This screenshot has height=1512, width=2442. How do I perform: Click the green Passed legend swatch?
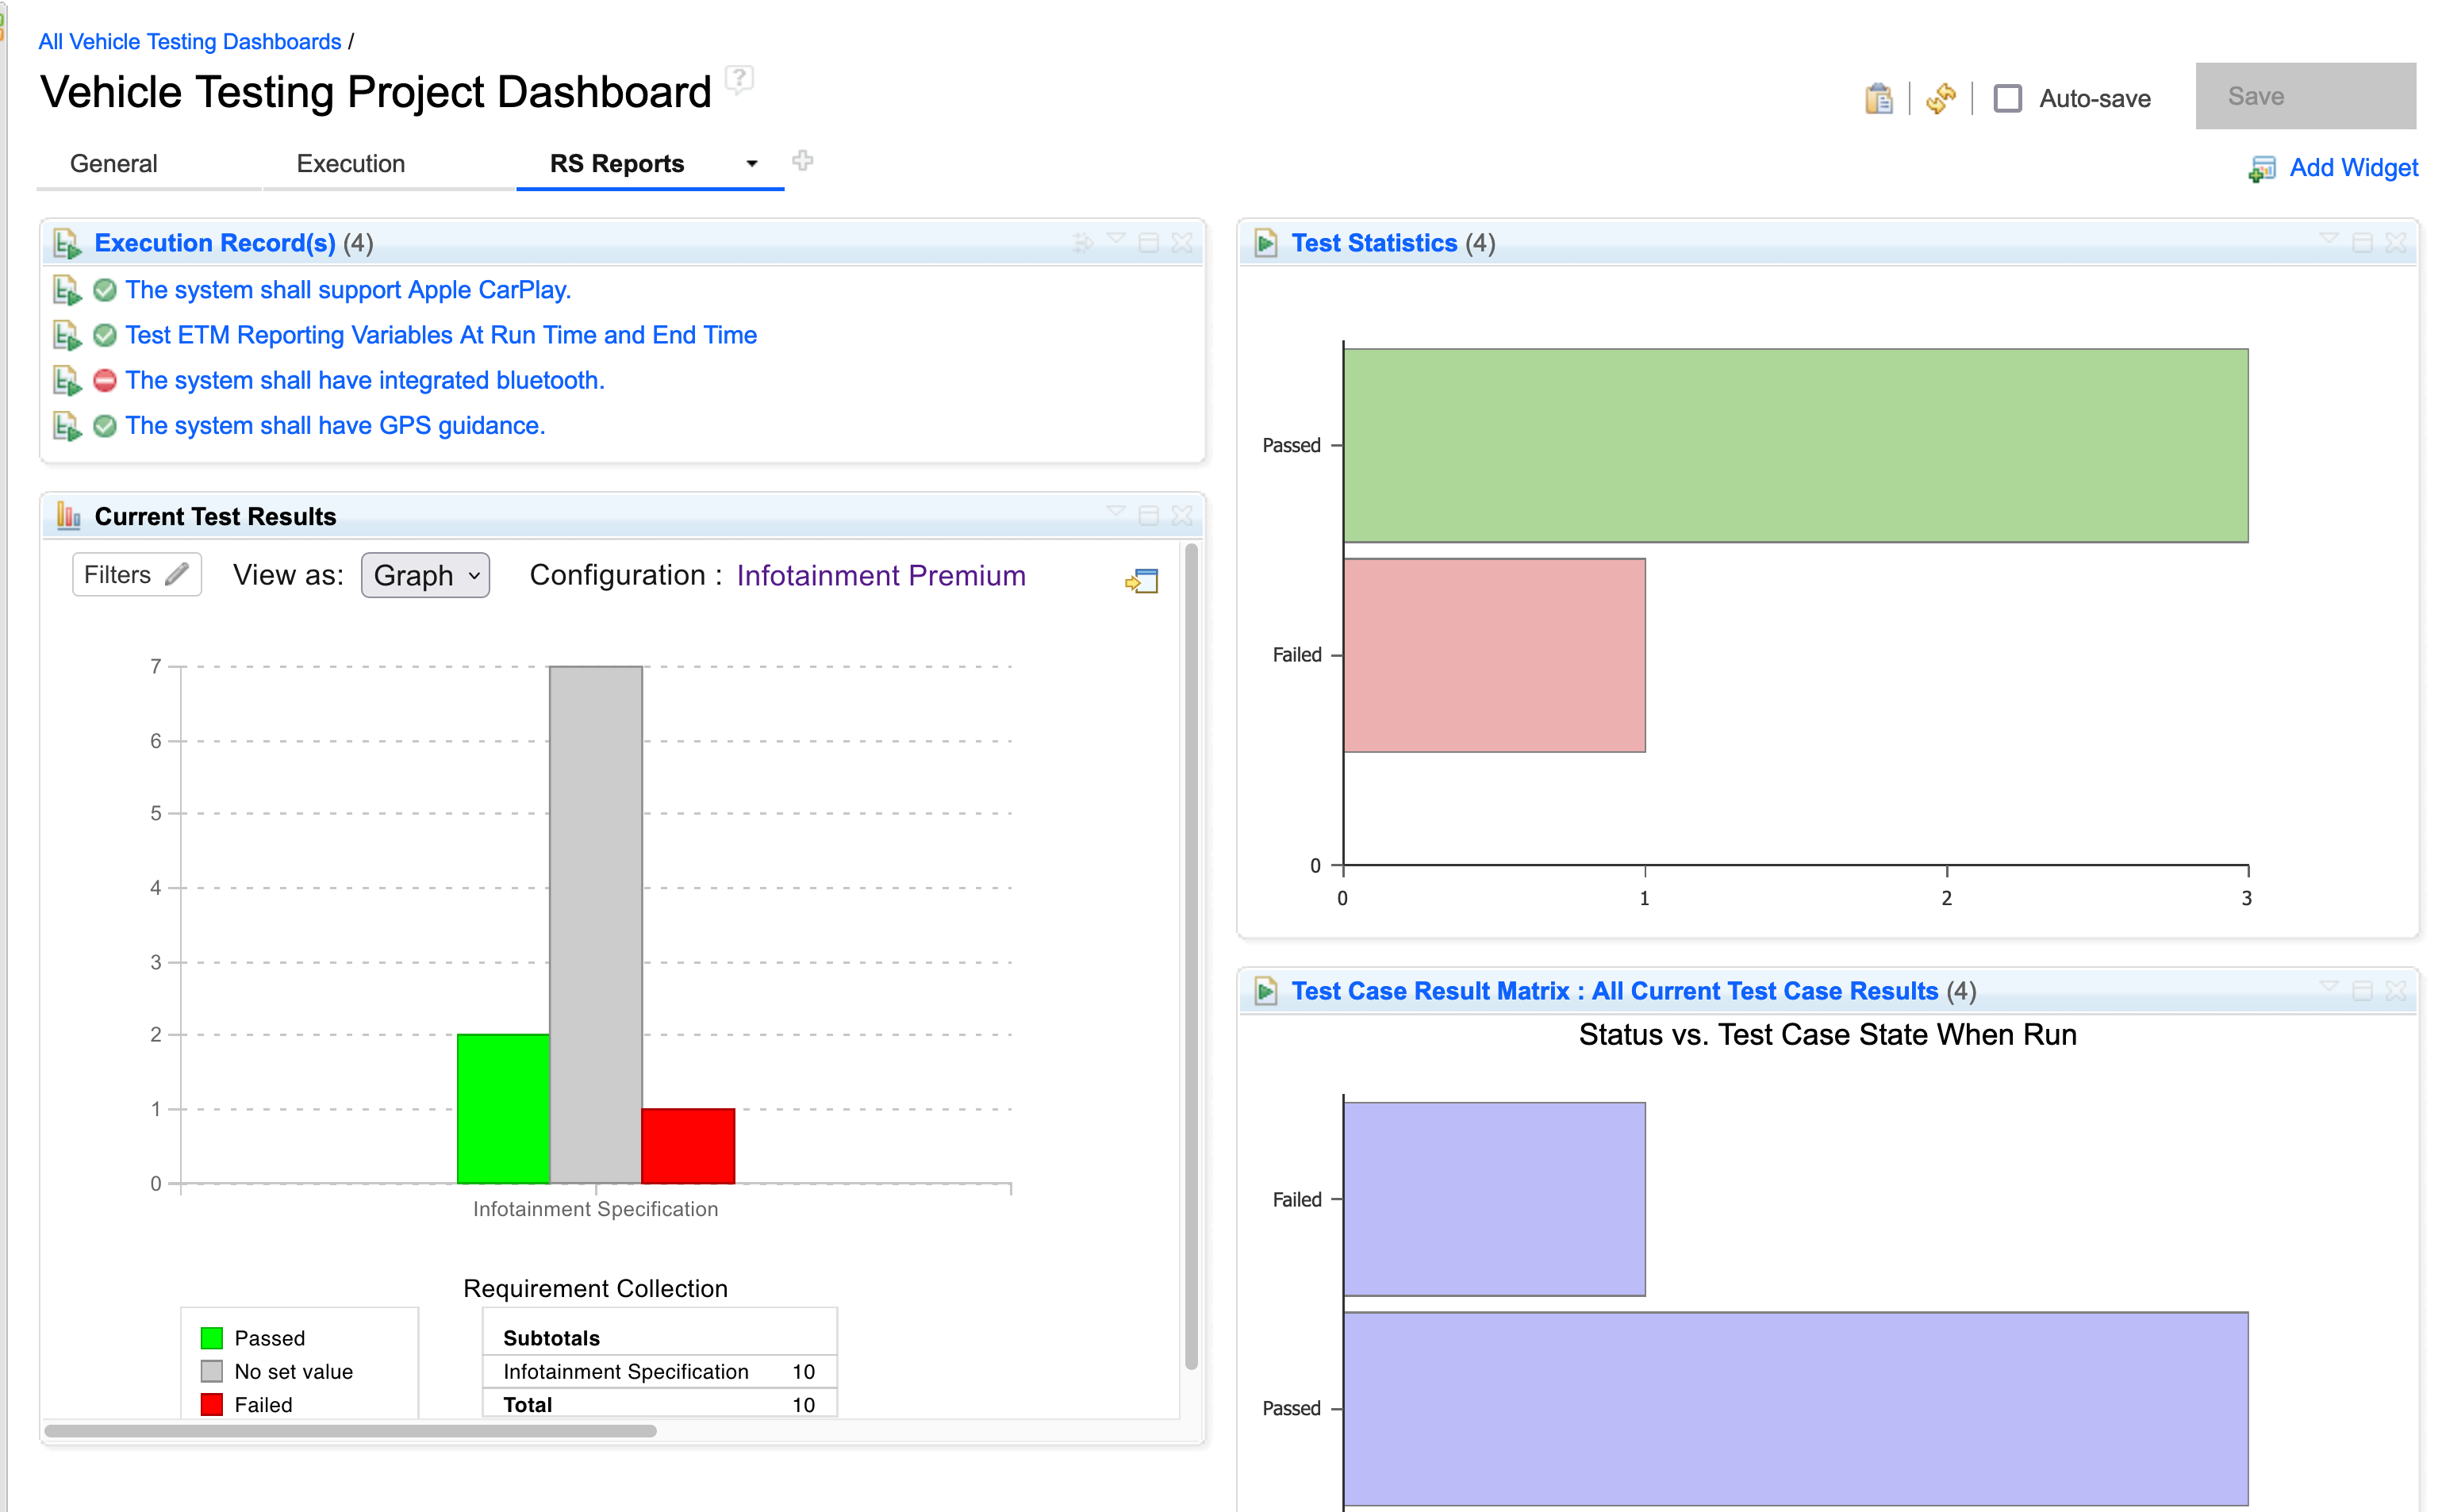(211, 1338)
